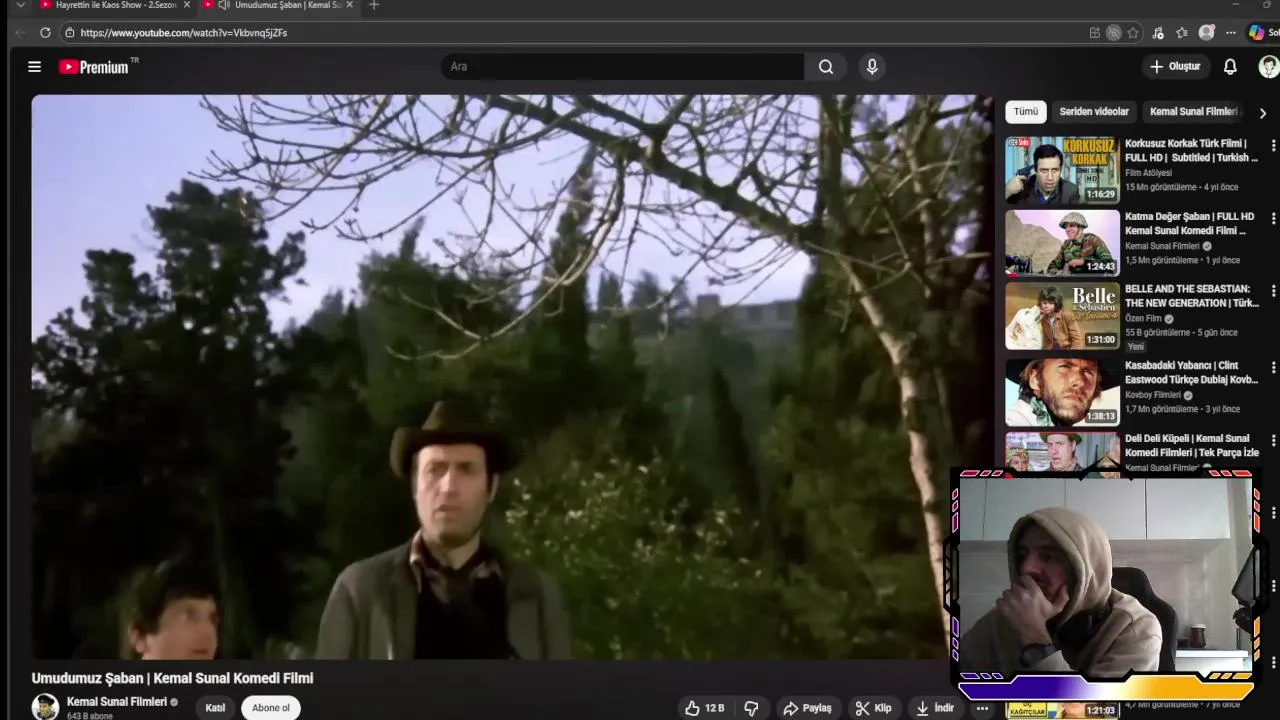This screenshot has height=720, width=1280.
Task: Open browser settings three-dot menu
Action: [1231, 33]
